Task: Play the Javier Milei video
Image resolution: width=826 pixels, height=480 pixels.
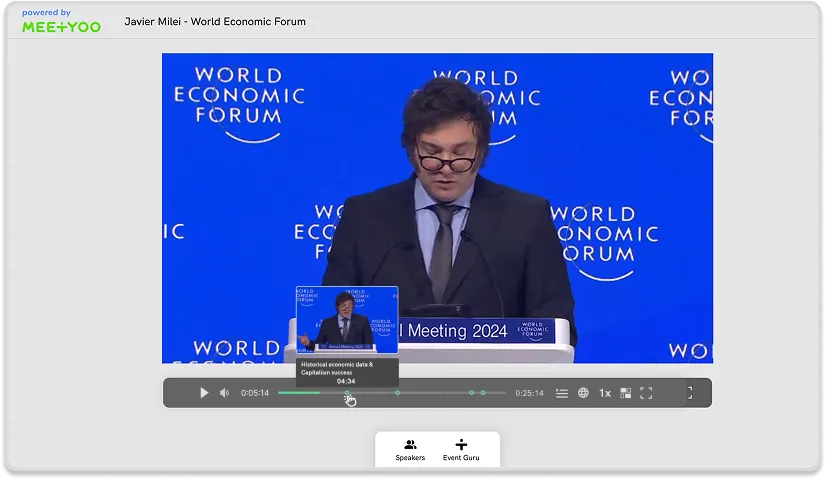Action: 204,393
